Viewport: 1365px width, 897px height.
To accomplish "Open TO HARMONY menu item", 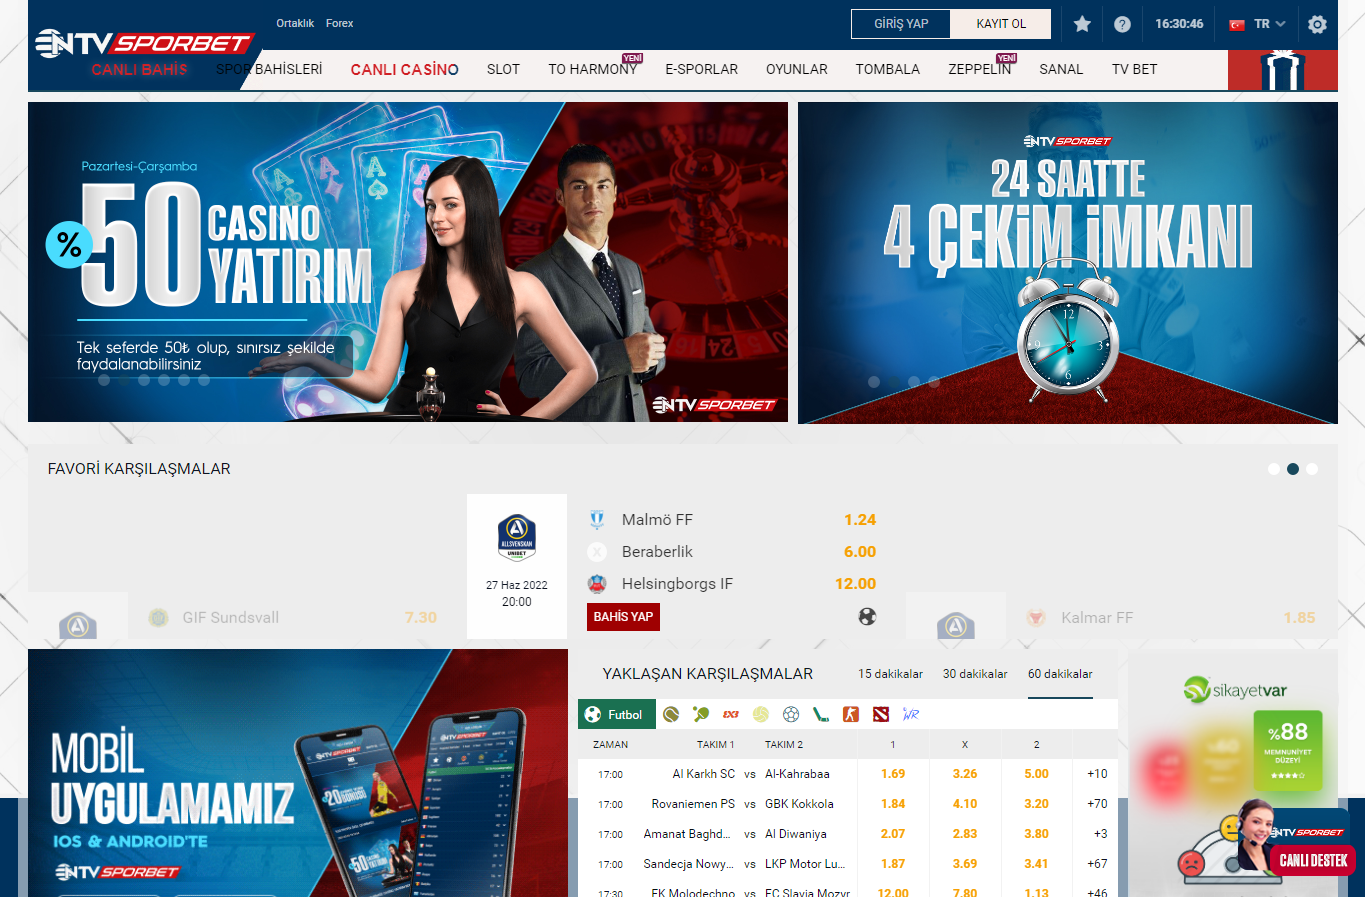I will [x=592, y=69].
